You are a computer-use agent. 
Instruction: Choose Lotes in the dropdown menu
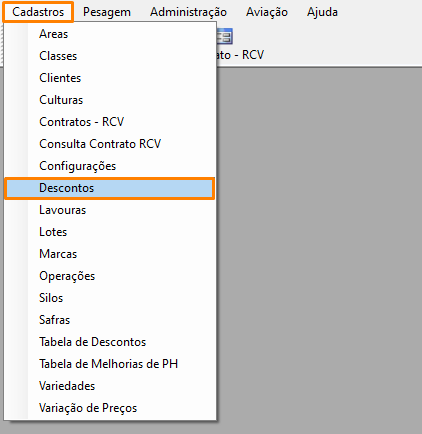pyautogui.click(x=110, y=232)
